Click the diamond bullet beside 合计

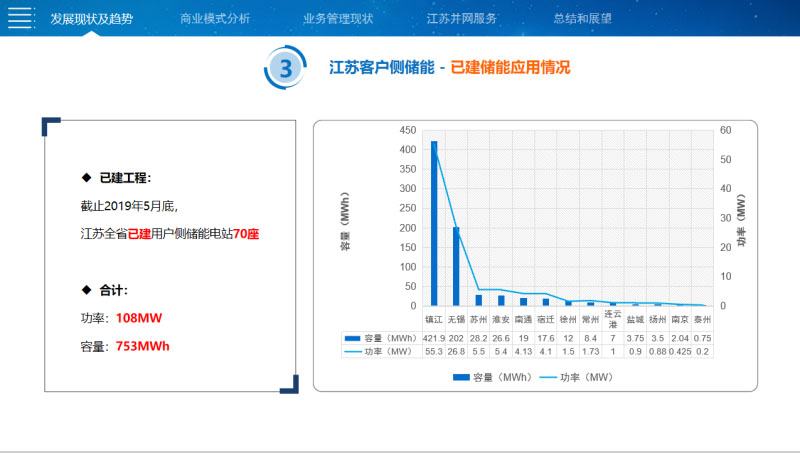(86, 290)
